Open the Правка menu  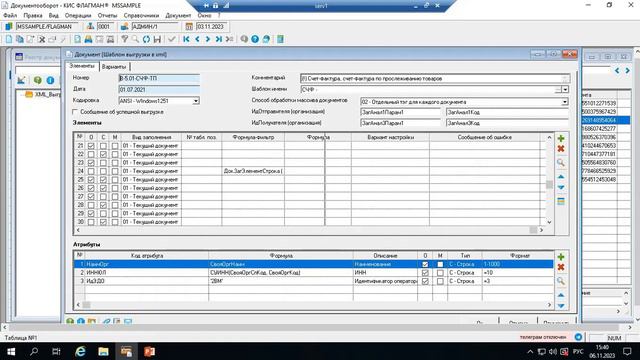(33, 16)
